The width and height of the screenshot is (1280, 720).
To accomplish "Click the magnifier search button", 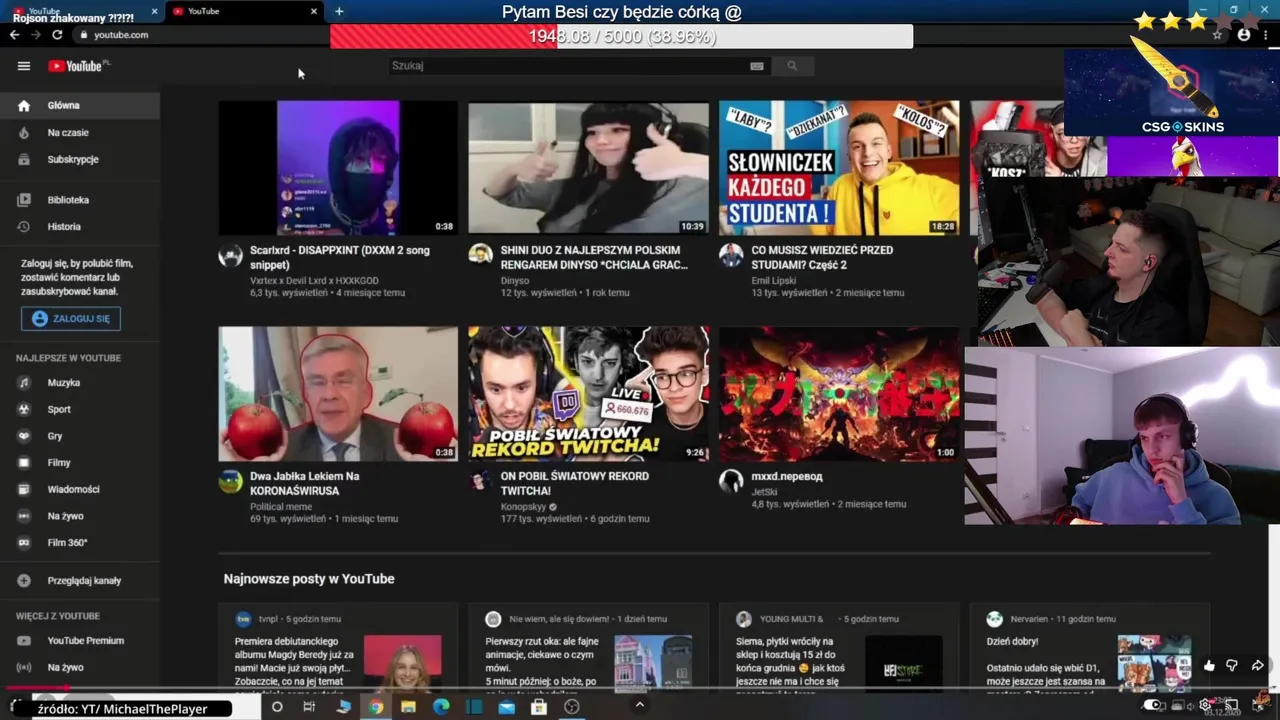I will [x=792, y=66].
